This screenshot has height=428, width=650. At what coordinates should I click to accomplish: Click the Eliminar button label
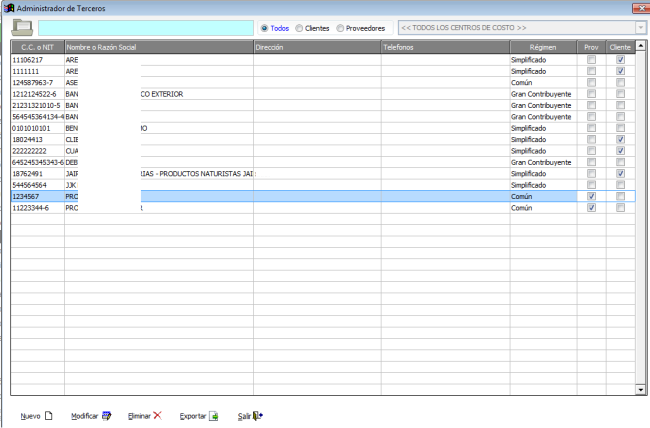(x=139, y=416)
